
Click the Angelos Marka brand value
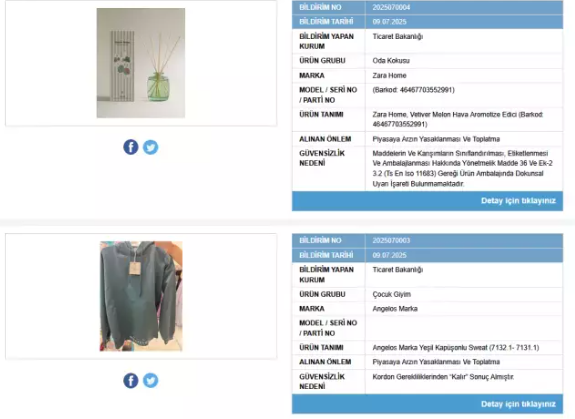[395, 309]
